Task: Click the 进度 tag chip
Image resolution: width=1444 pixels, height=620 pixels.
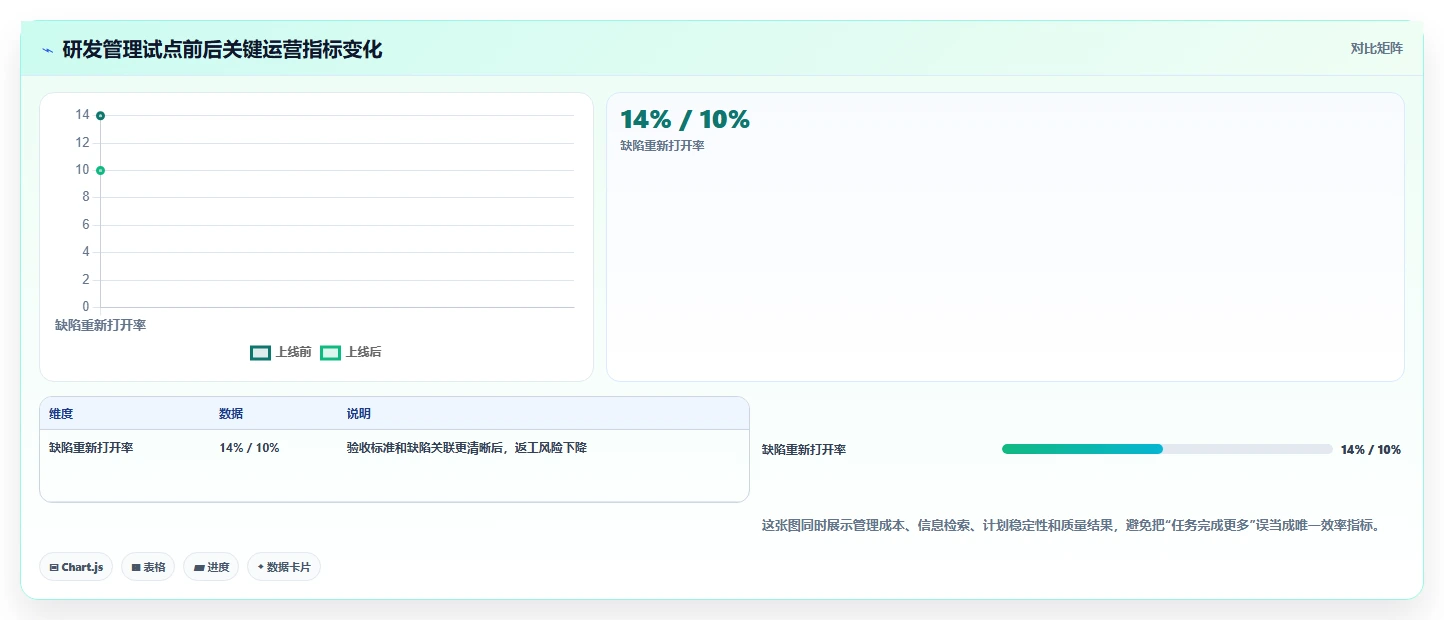Action: click(211, 567)
